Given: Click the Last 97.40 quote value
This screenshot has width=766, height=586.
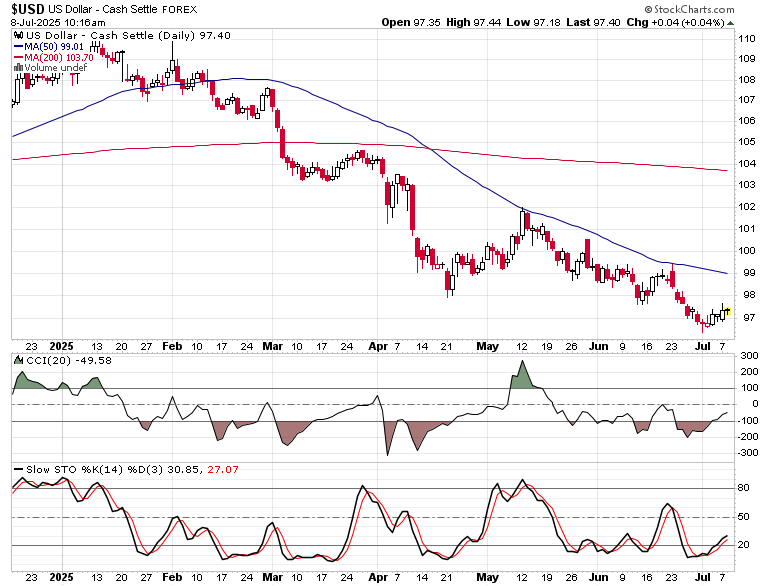Looking at the screenshot, I should [x=594, y=22].
